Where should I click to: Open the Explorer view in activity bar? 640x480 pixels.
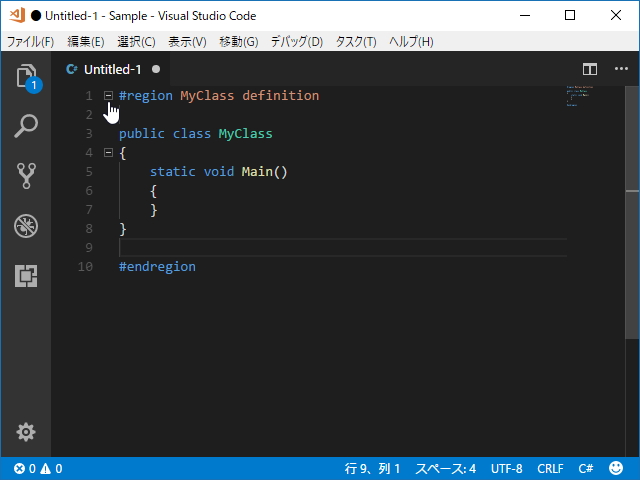pyautogui.click(x=26, y=76)
